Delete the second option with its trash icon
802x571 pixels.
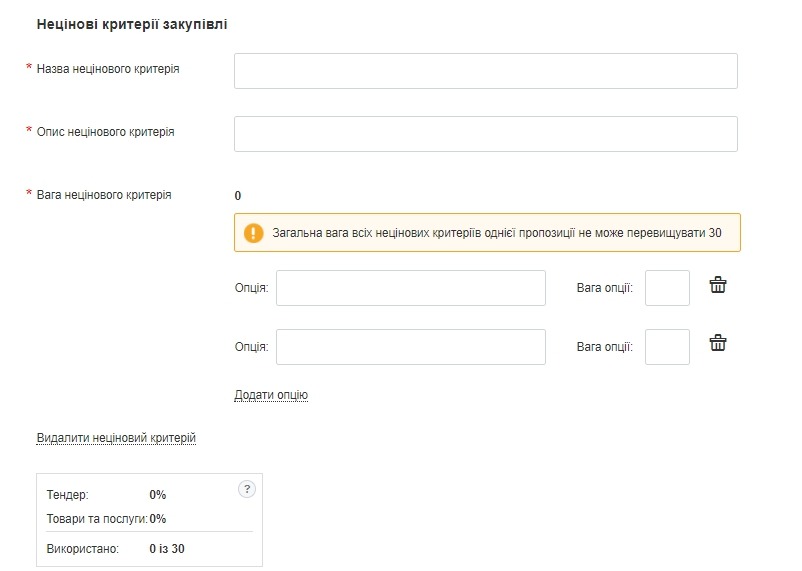717,344
